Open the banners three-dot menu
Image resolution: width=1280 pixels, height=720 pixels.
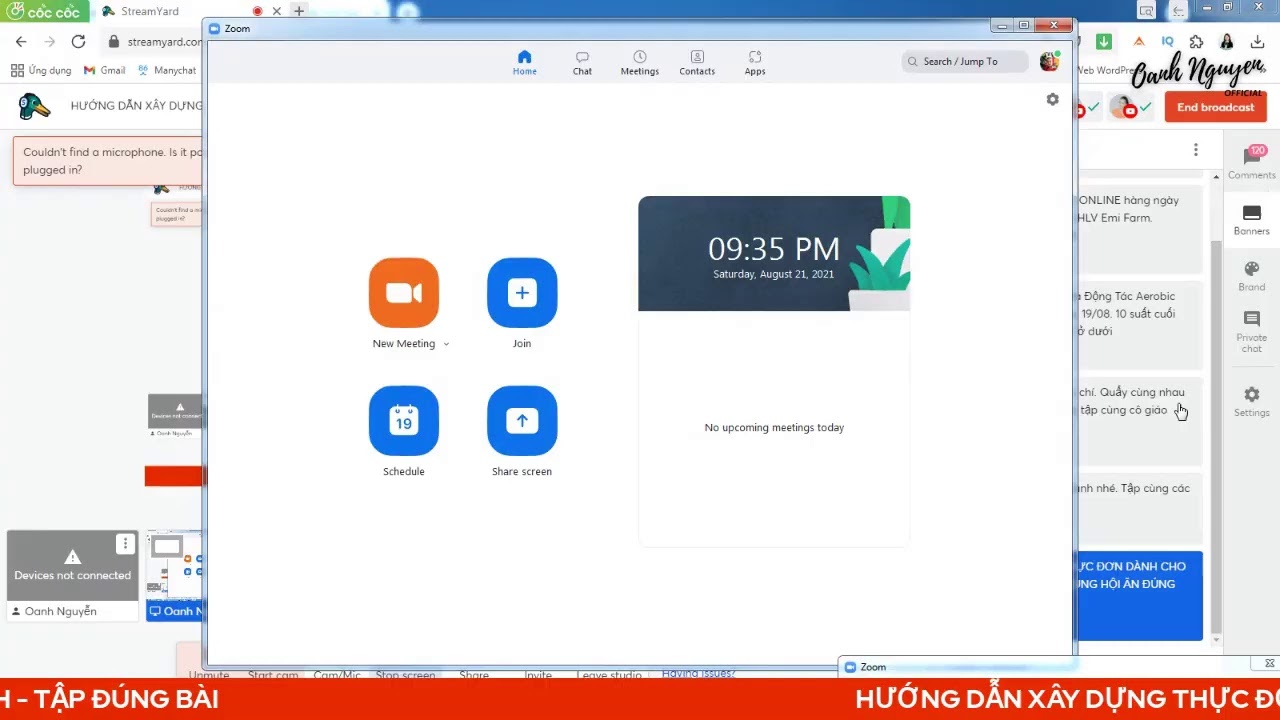[x=1195, y=150]
